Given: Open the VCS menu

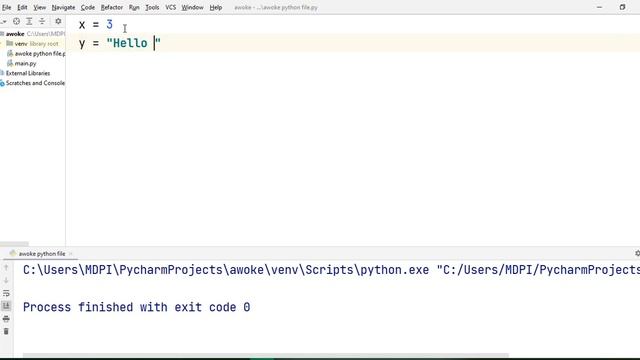Looking at the screenshot, I should coord(171,7).
